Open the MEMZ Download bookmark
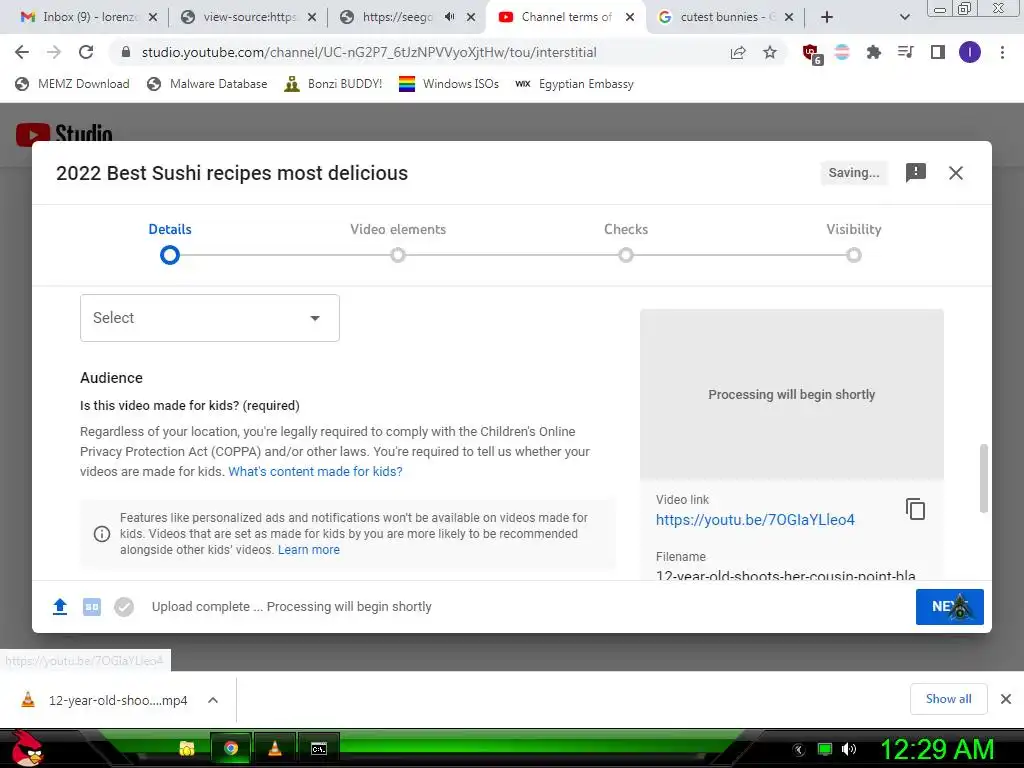Screen dimensions: 1024x768 point(72,84)
